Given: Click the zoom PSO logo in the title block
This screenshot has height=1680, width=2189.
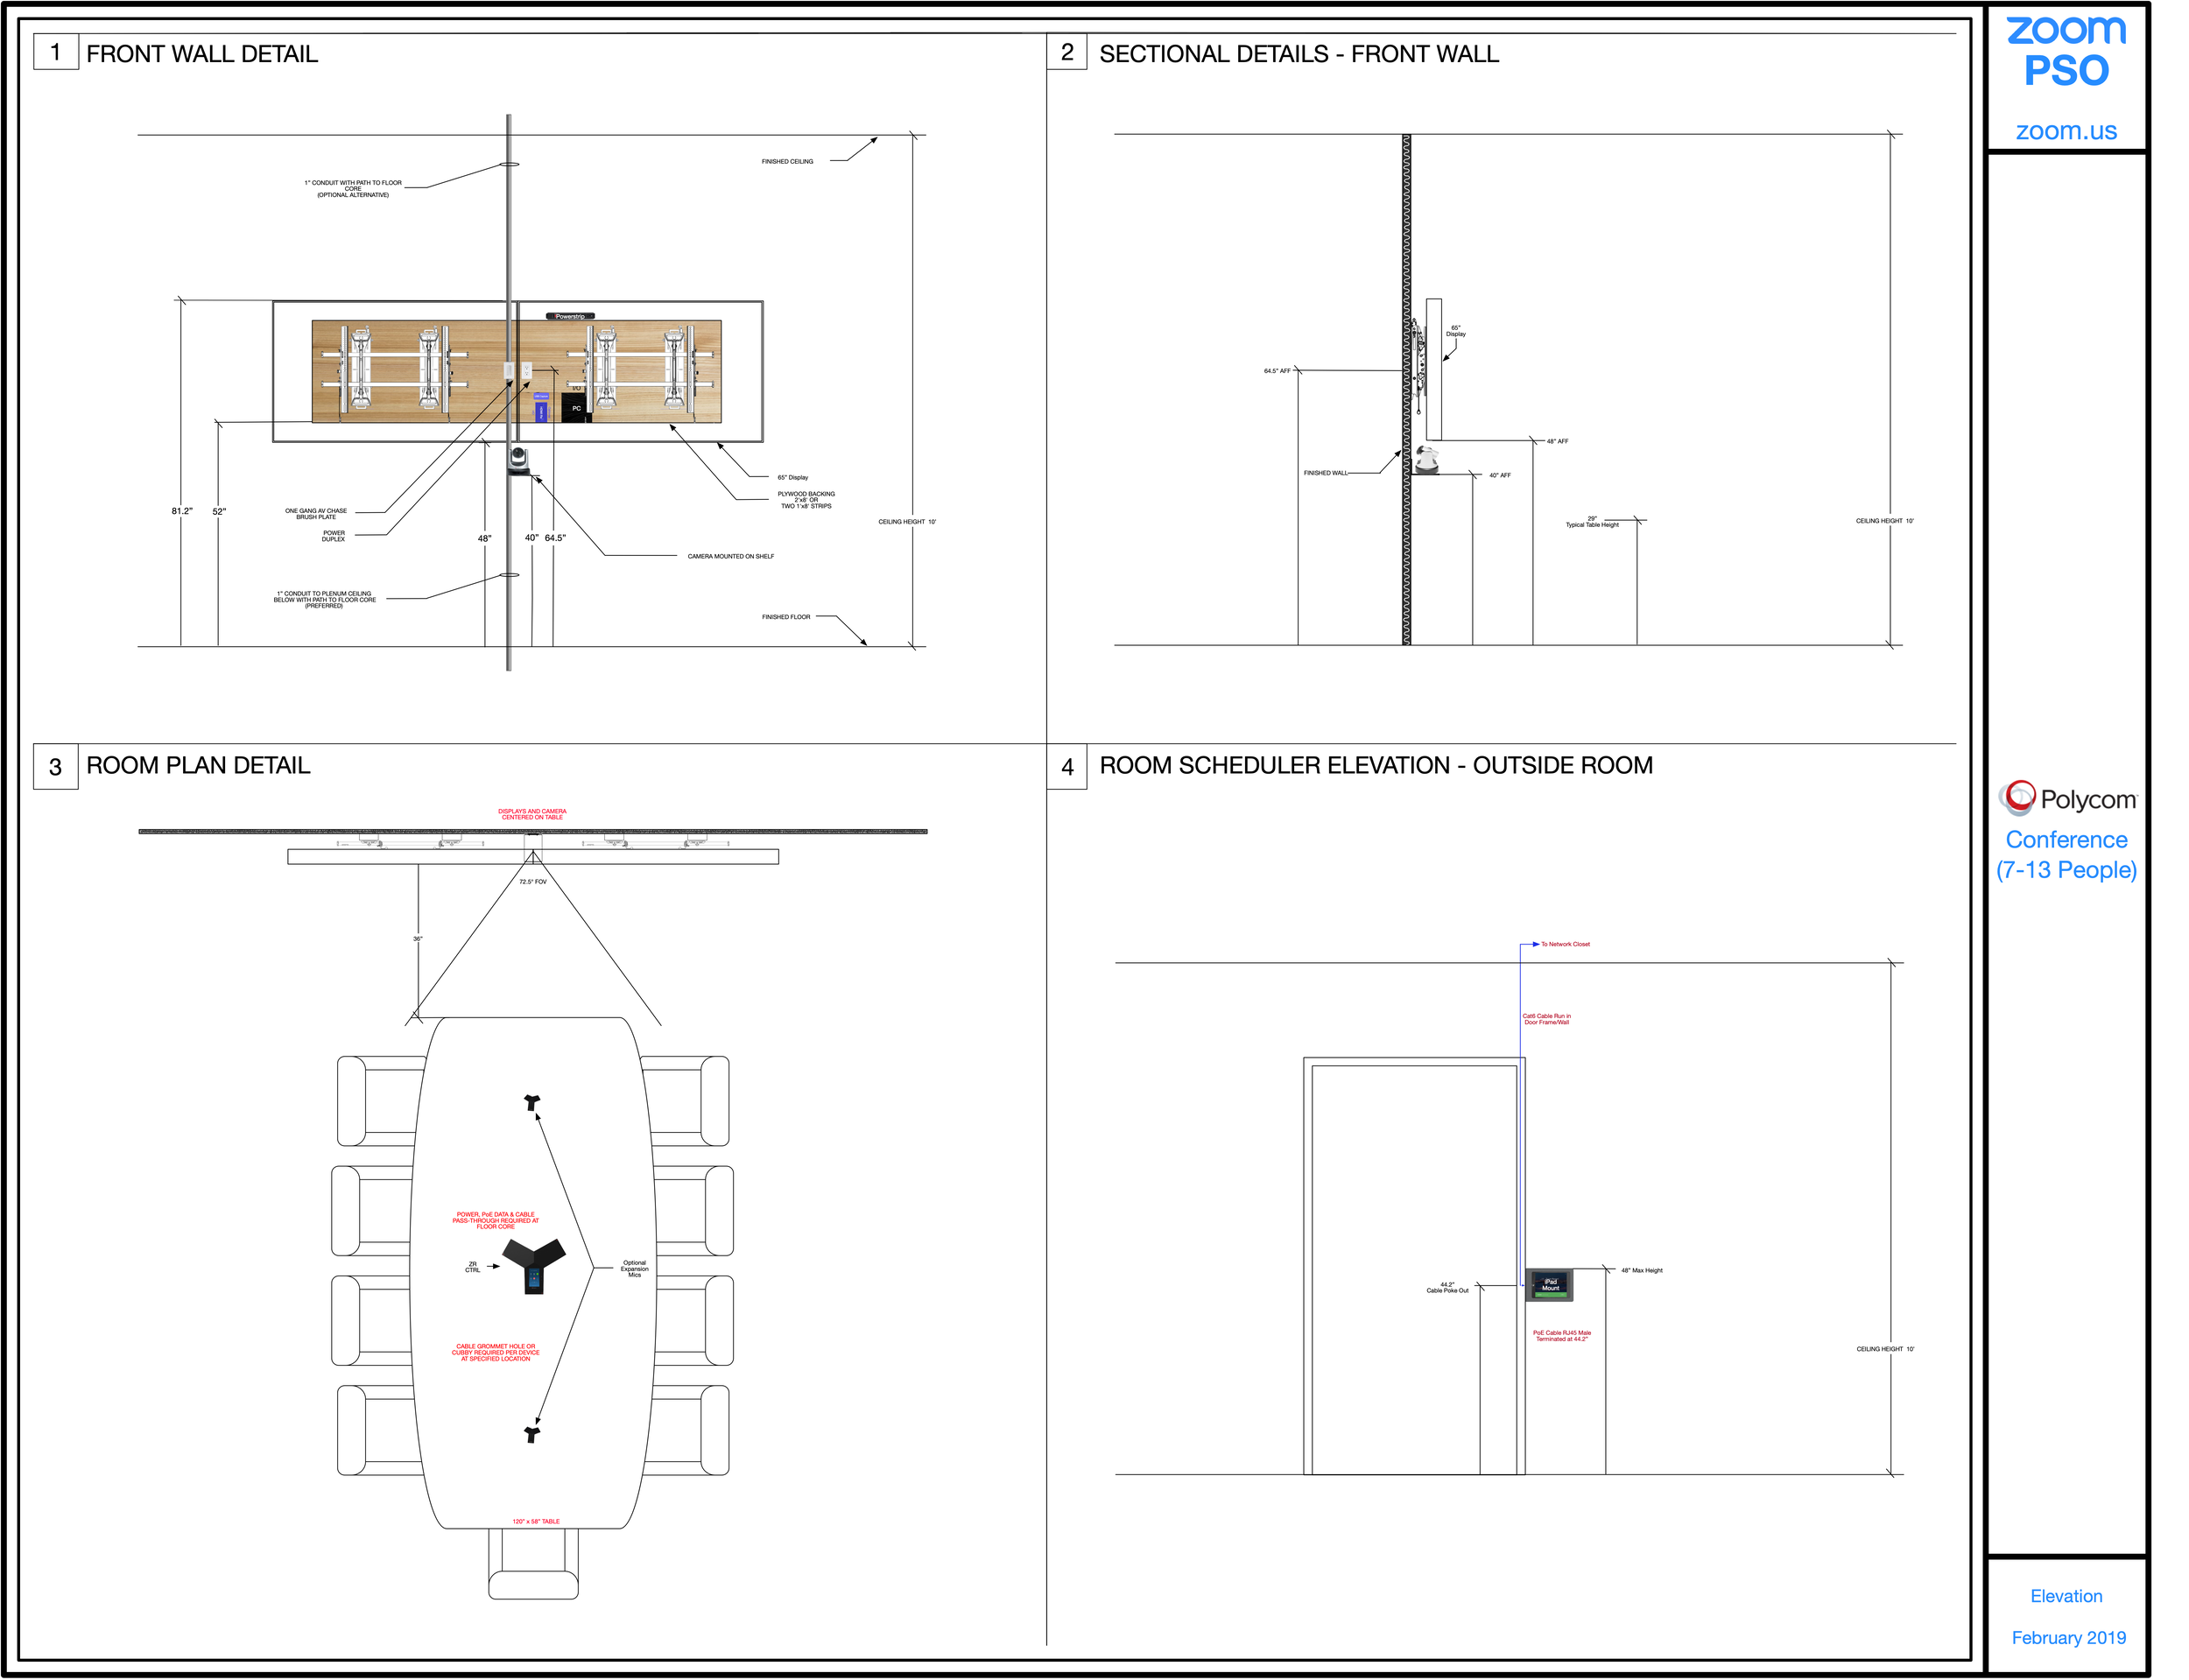Looking at the screenshot, I should (2065, 51).
